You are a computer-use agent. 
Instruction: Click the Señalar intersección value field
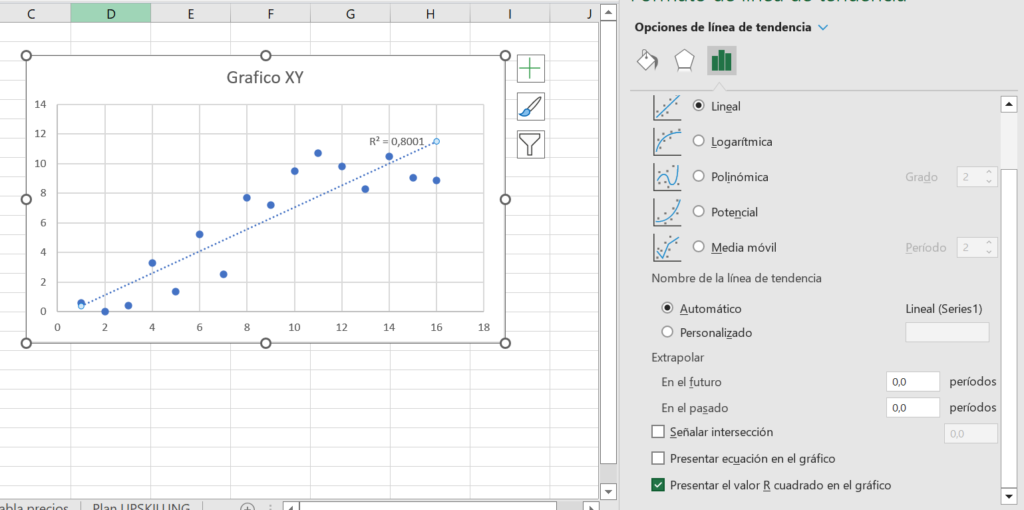[970, 433]
